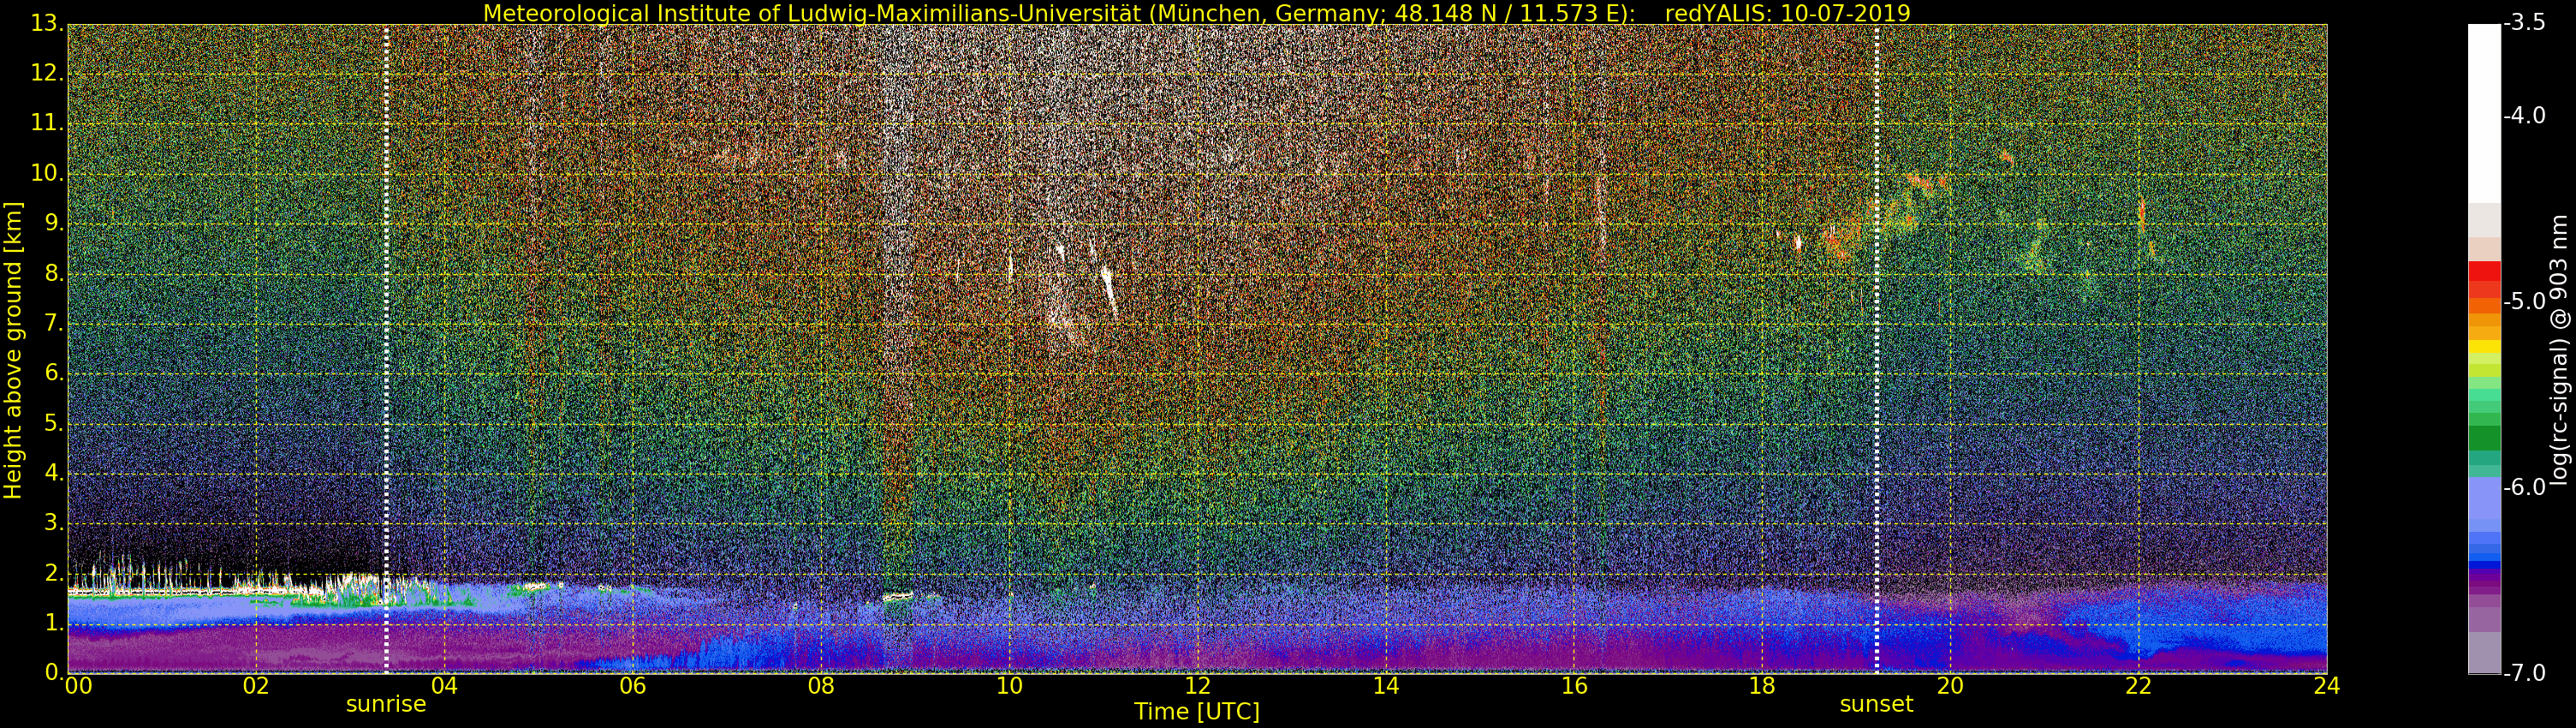Click the 'sunset' label below the axis

point(1876,704)
